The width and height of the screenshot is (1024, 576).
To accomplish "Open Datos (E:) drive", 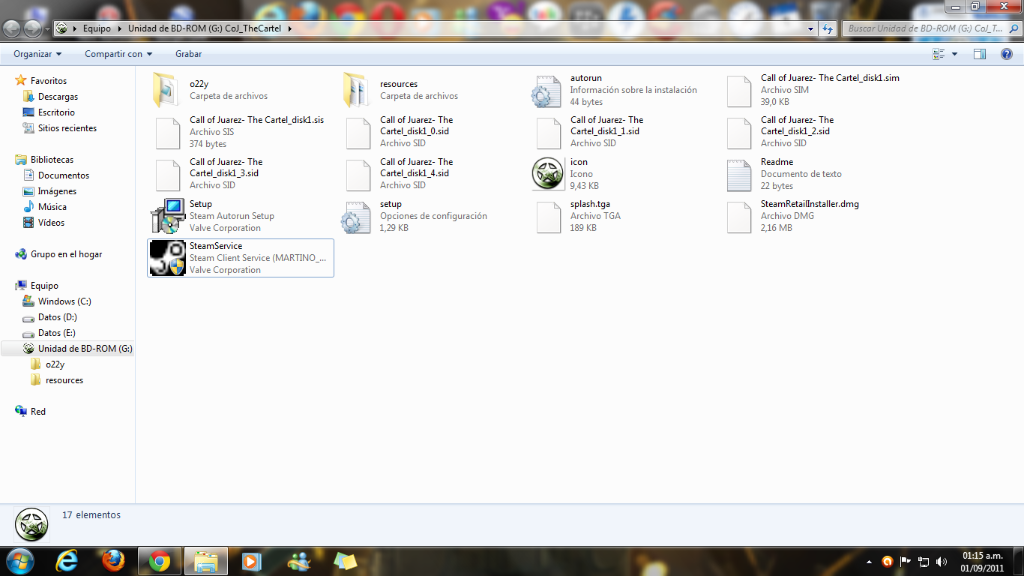I will click(57, 333).
